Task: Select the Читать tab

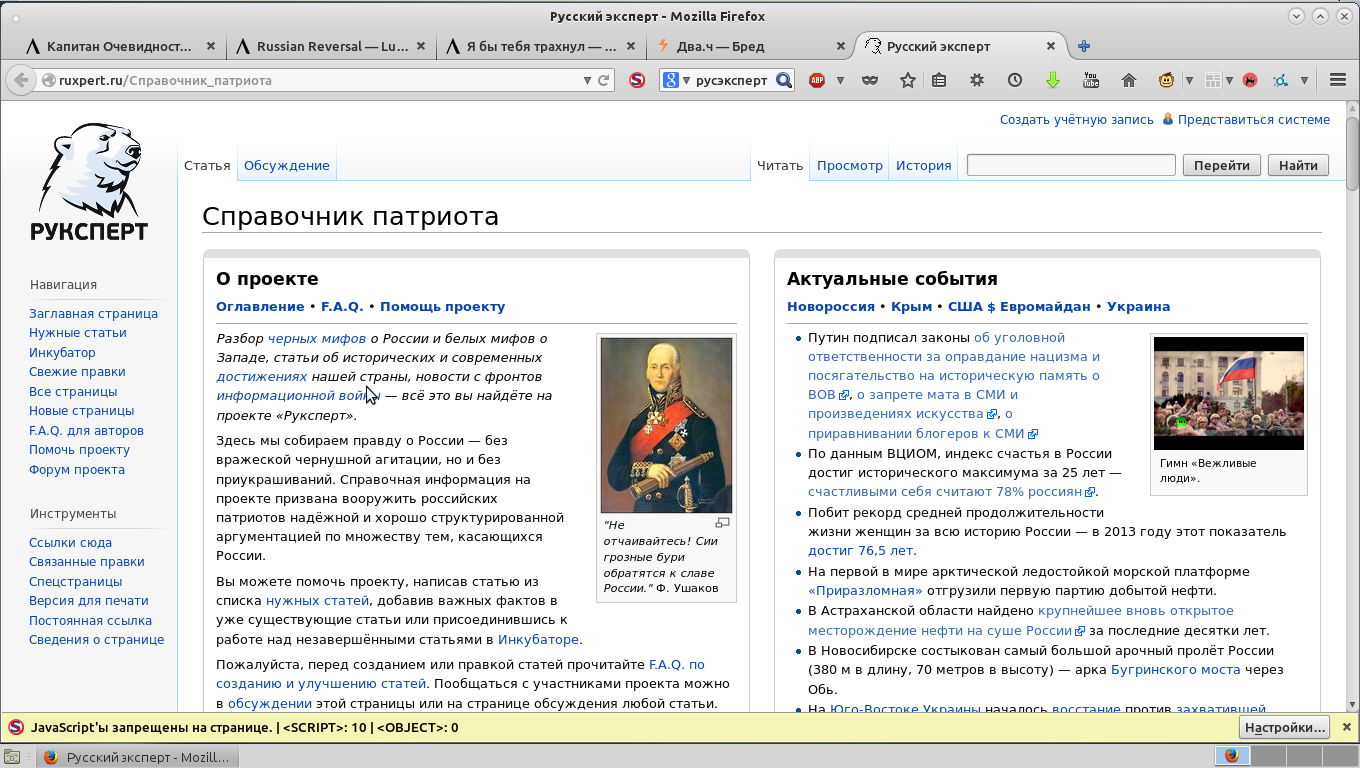Action: tap(780, 165)
